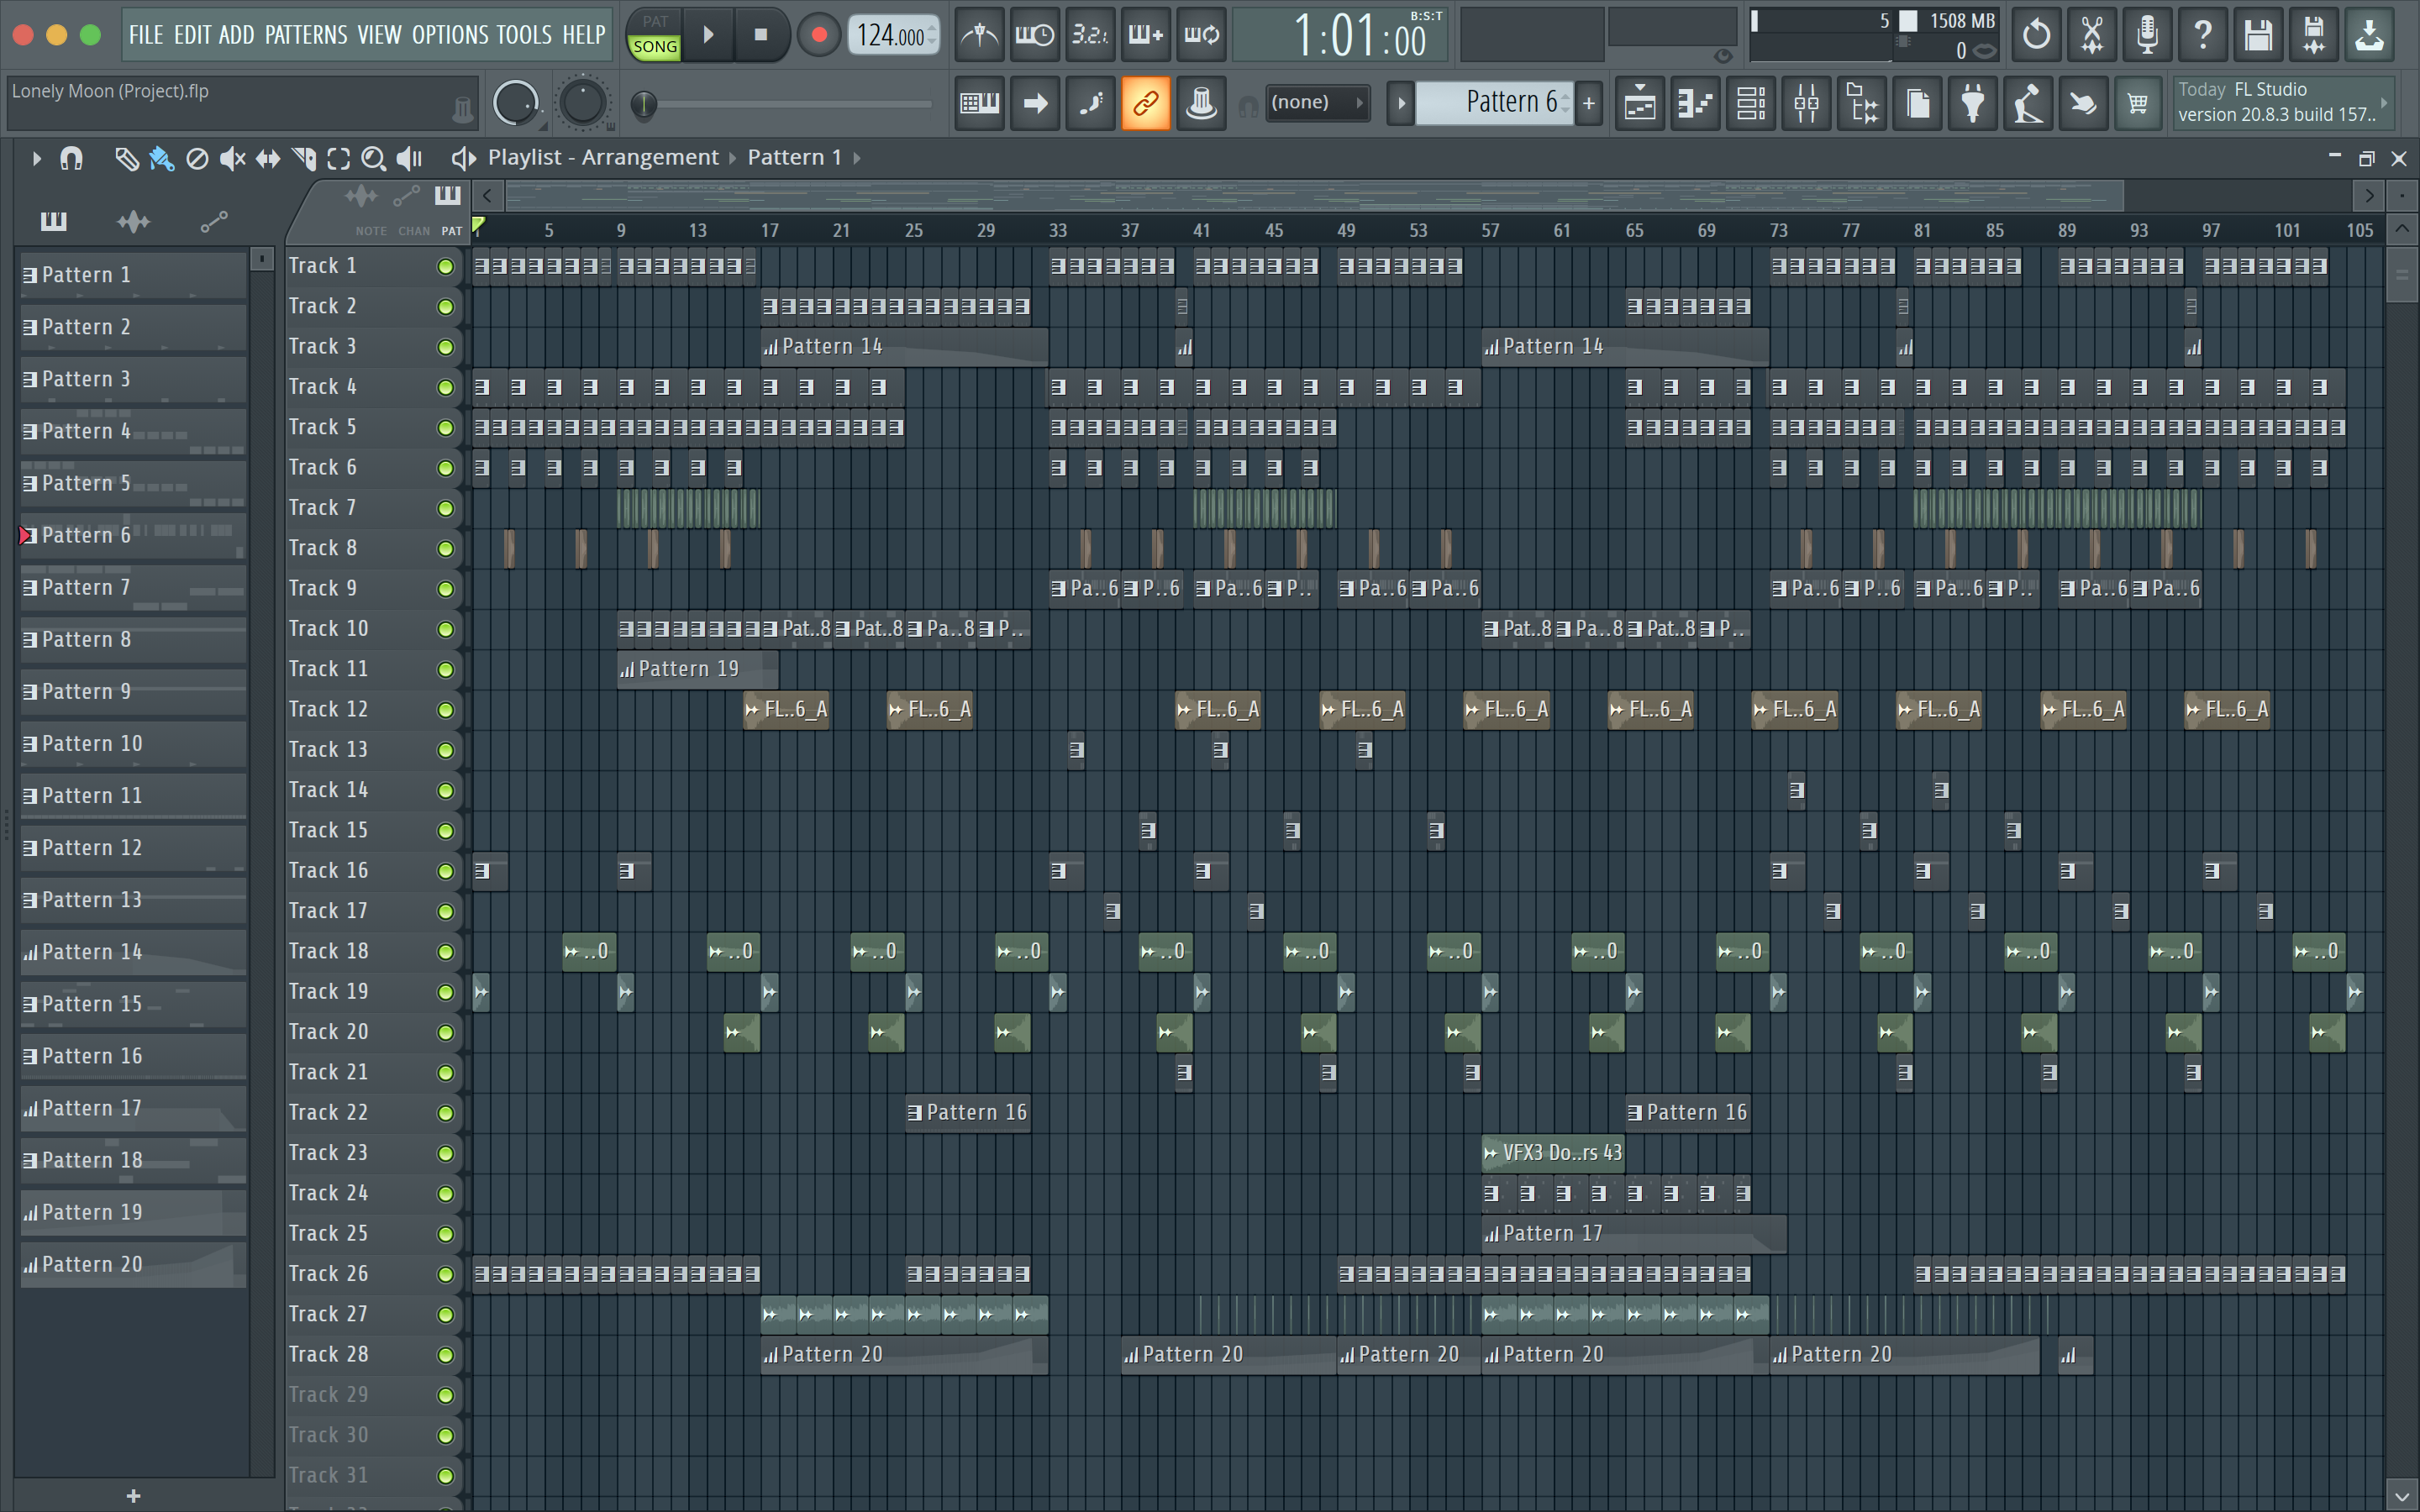Select the Delete tool in playlist
Viewport: 2420px width, 1512px height.
click(197, 158)
